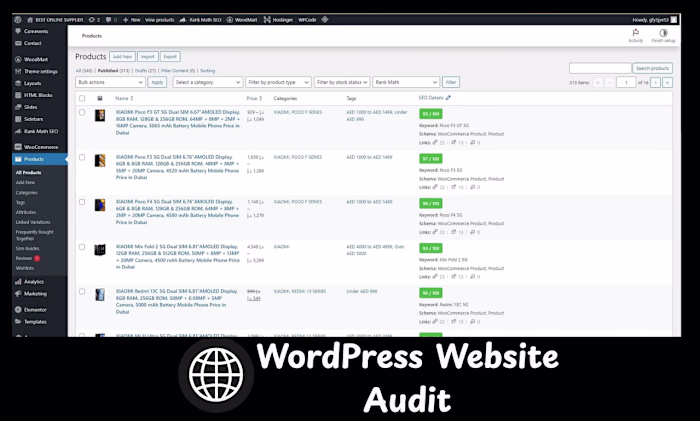This screenshot has width=700, height=421.
Task: Open the Select a category dropdown
Action: point(208,82)
